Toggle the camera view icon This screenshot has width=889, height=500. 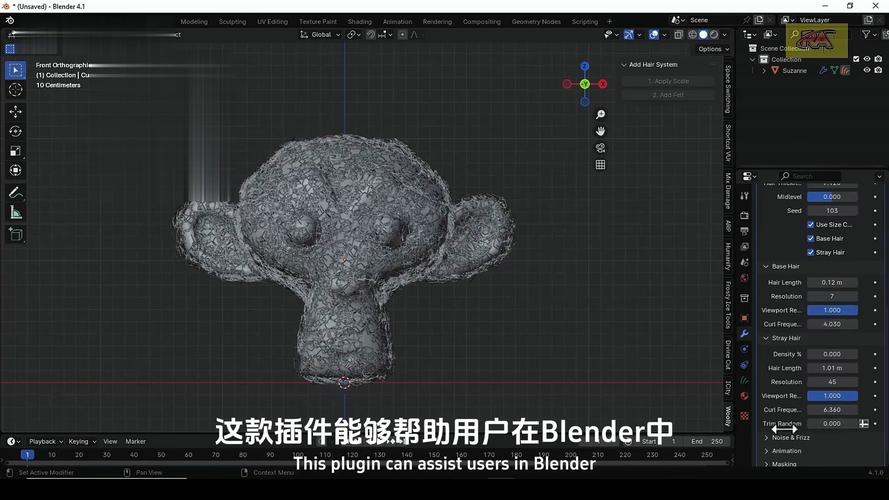(x=600, y=148)
